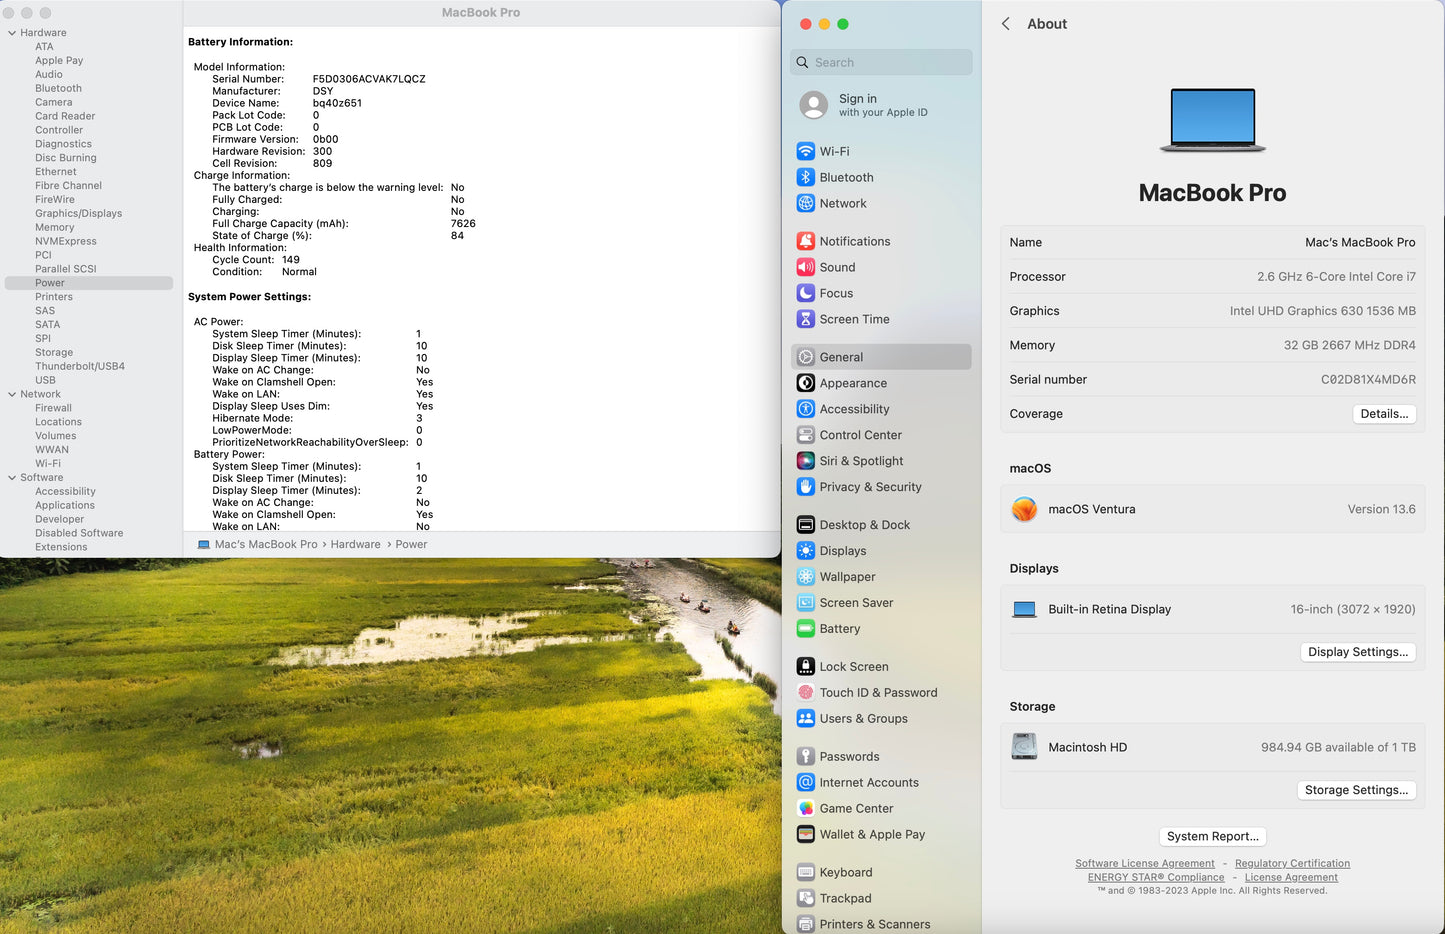Open the Trackpad icon

806,899
